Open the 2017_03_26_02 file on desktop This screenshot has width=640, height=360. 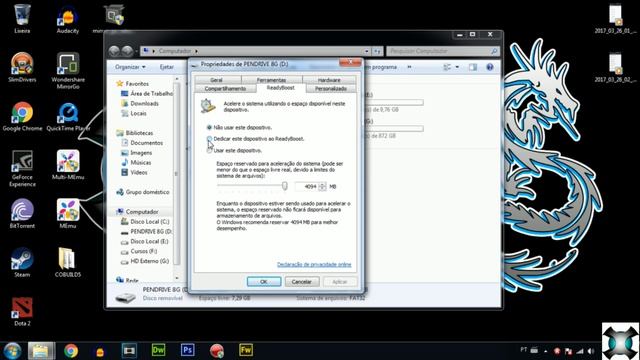tap(615, 67)
